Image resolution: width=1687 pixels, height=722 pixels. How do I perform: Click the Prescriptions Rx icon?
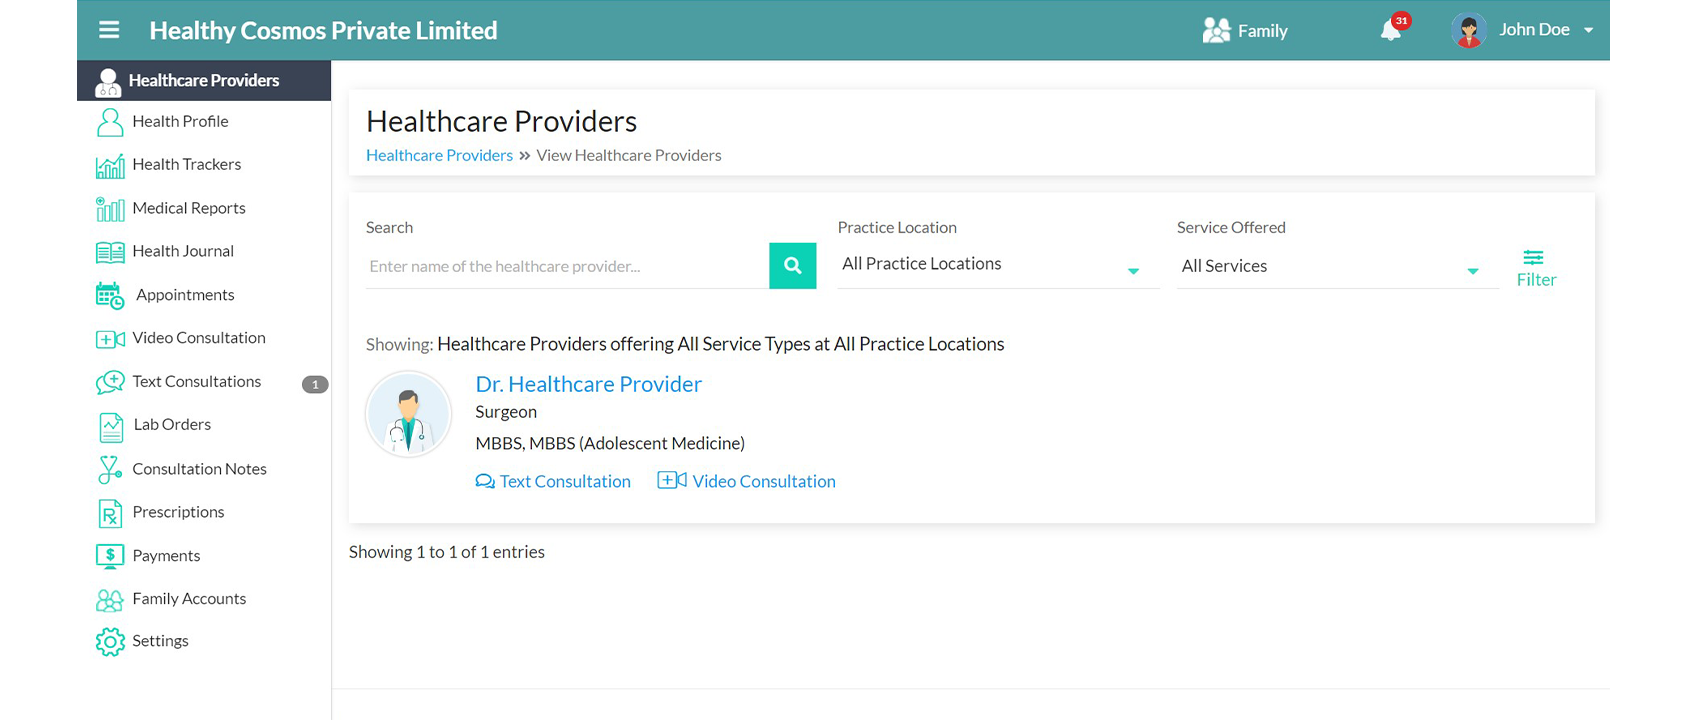[110, 513]
